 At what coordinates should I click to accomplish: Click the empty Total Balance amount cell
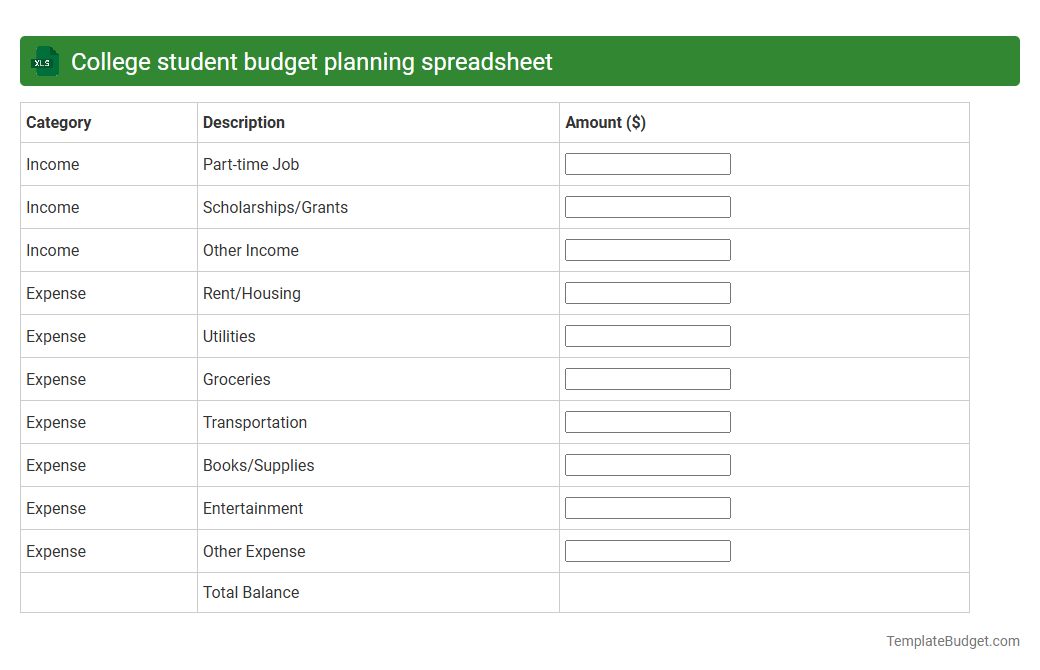tap(765, 592)
